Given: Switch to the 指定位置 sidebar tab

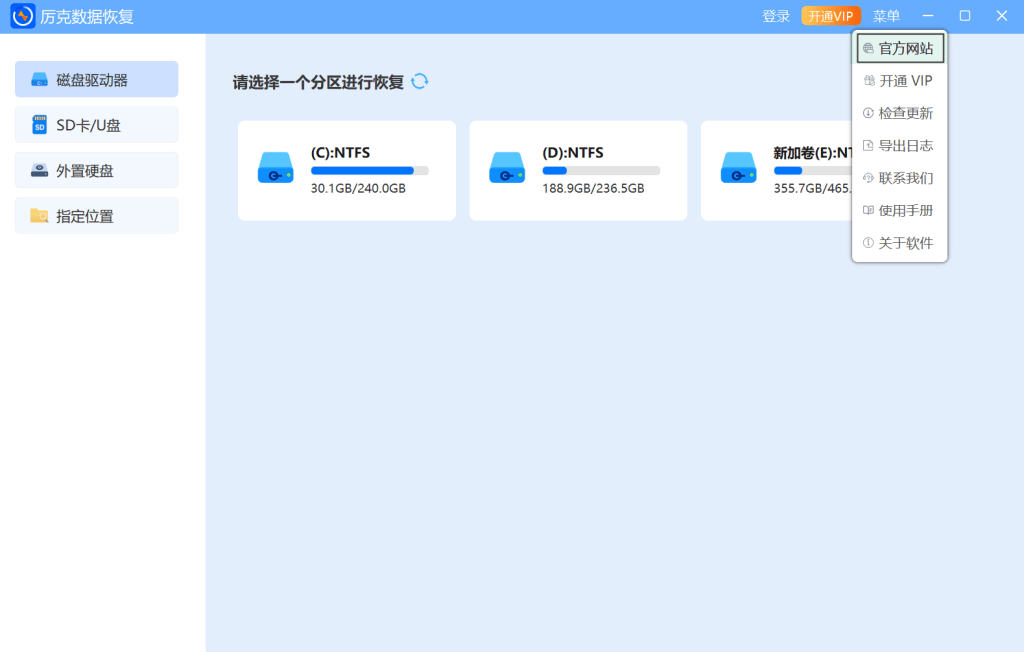Looking at the screenshot, I should (x=97, y=216).
